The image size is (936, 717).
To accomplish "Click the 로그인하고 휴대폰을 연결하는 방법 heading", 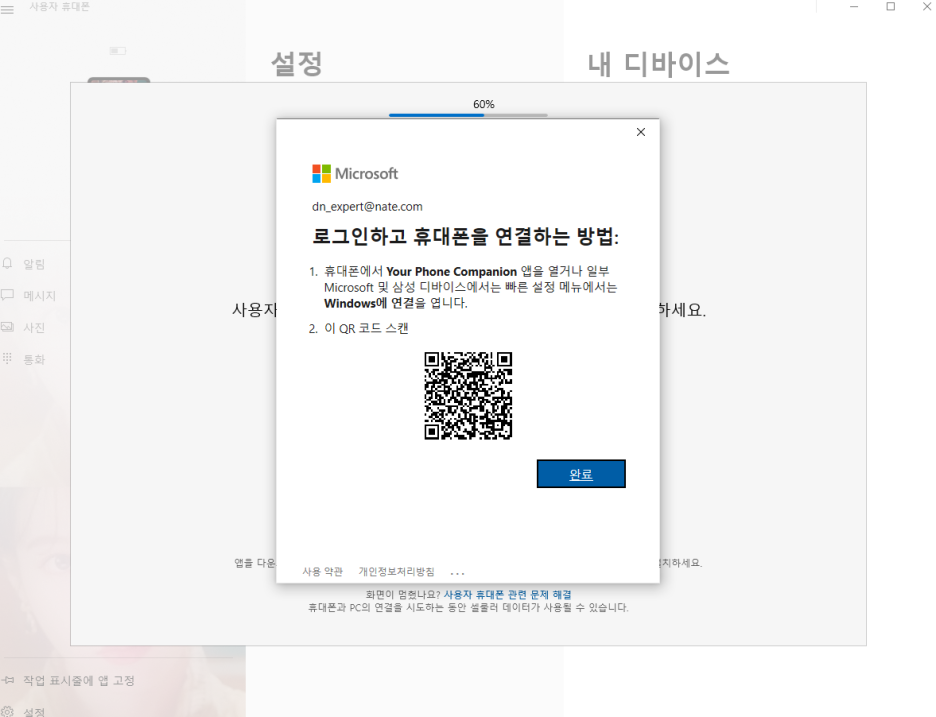I will click(466, 236).
